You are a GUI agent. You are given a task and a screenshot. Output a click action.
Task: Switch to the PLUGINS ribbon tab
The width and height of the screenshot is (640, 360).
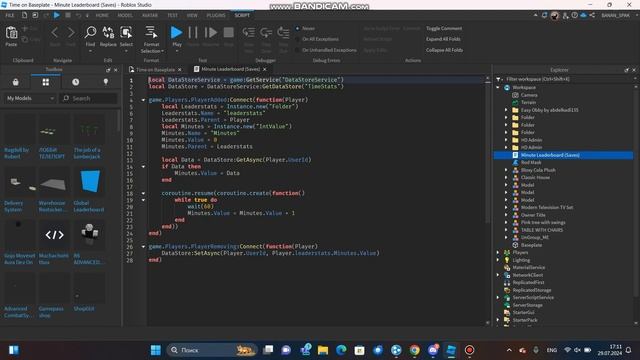(x=216, y=15)
